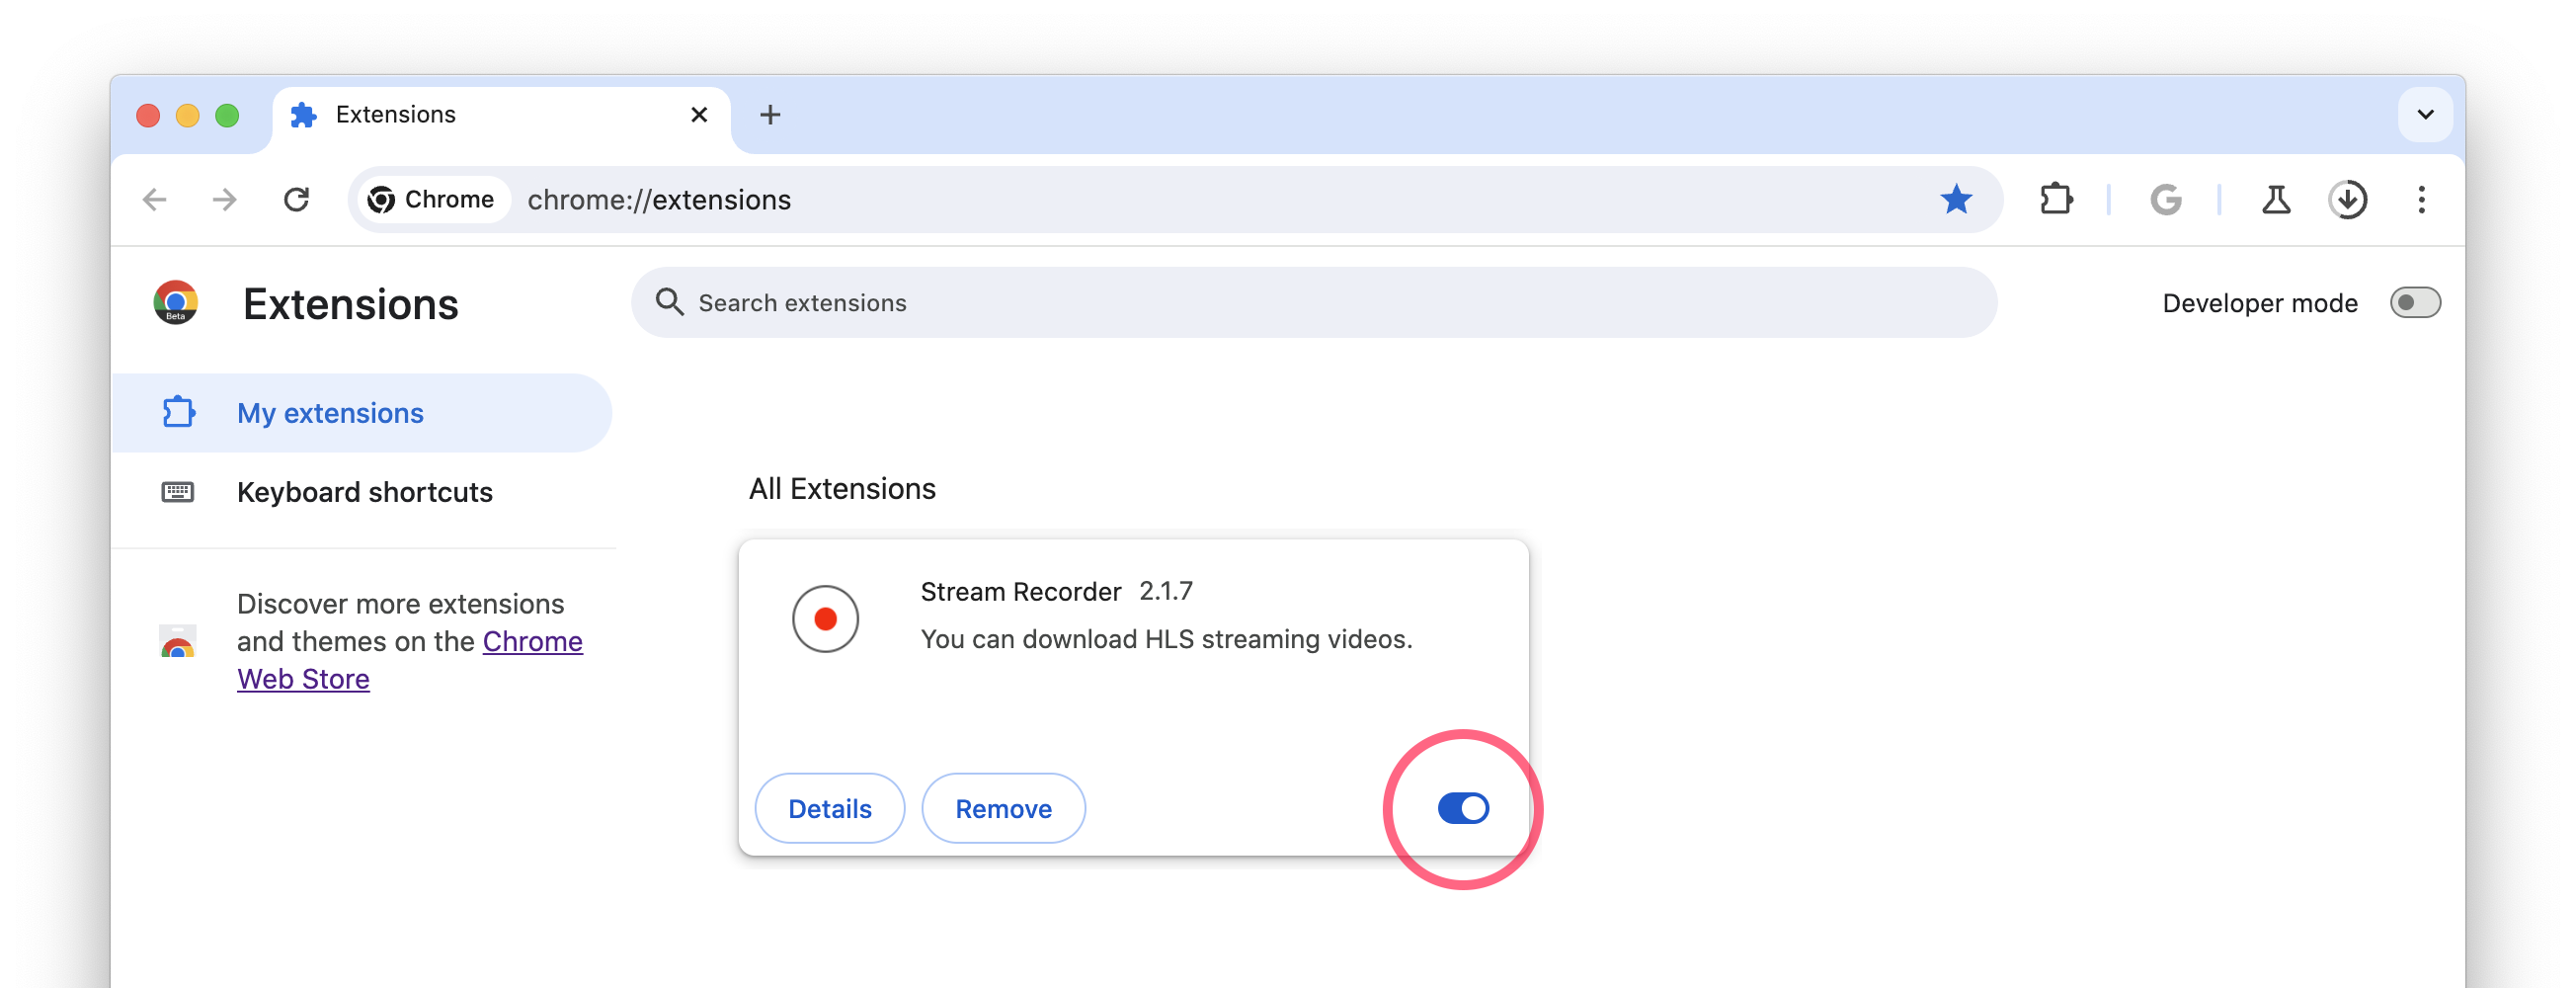Screen dimensions: 2576x988
Task: Open Chrome Labs flask icon
Action: coord(2276,200)
